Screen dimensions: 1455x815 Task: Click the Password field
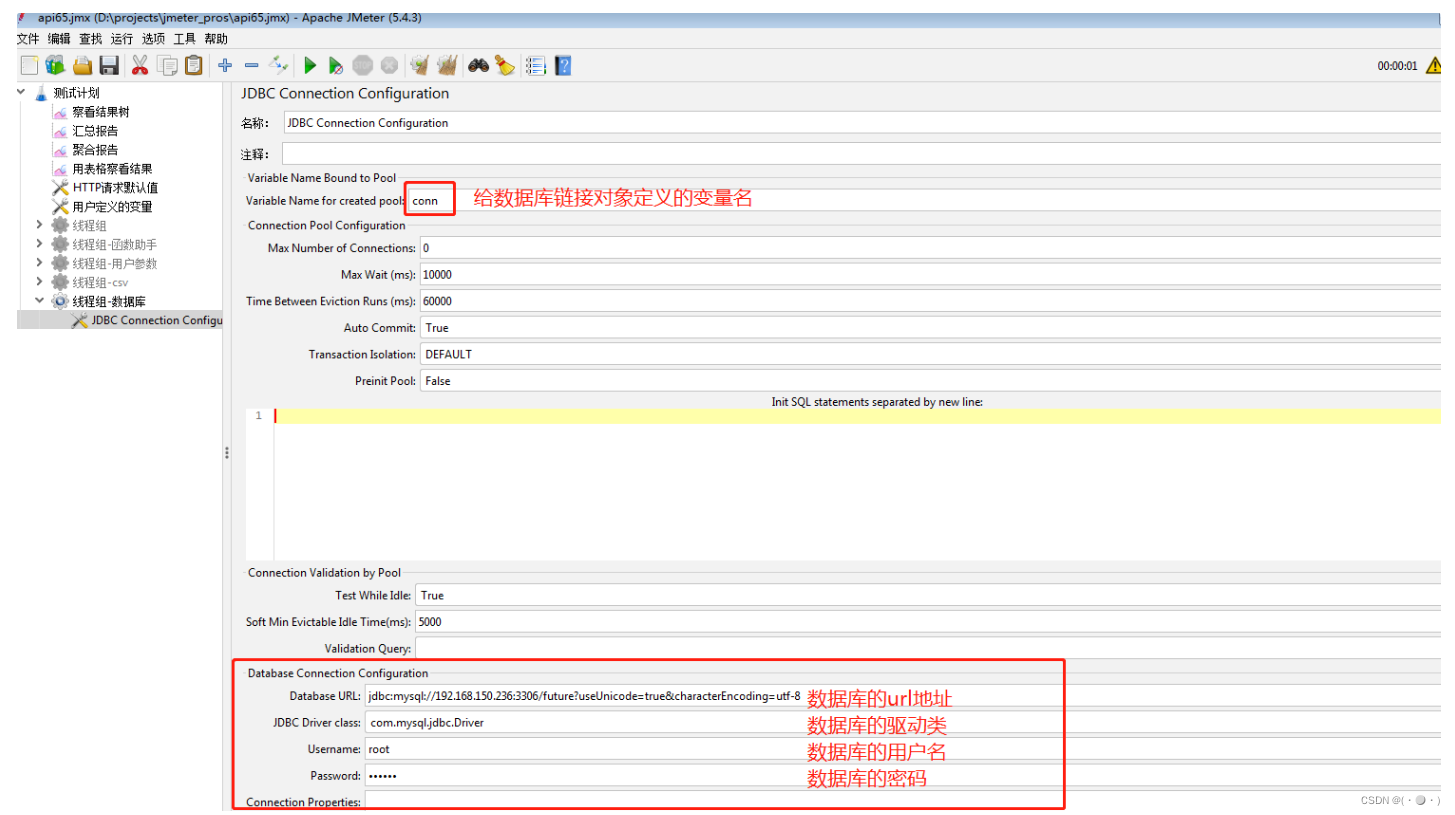(902, 775)
